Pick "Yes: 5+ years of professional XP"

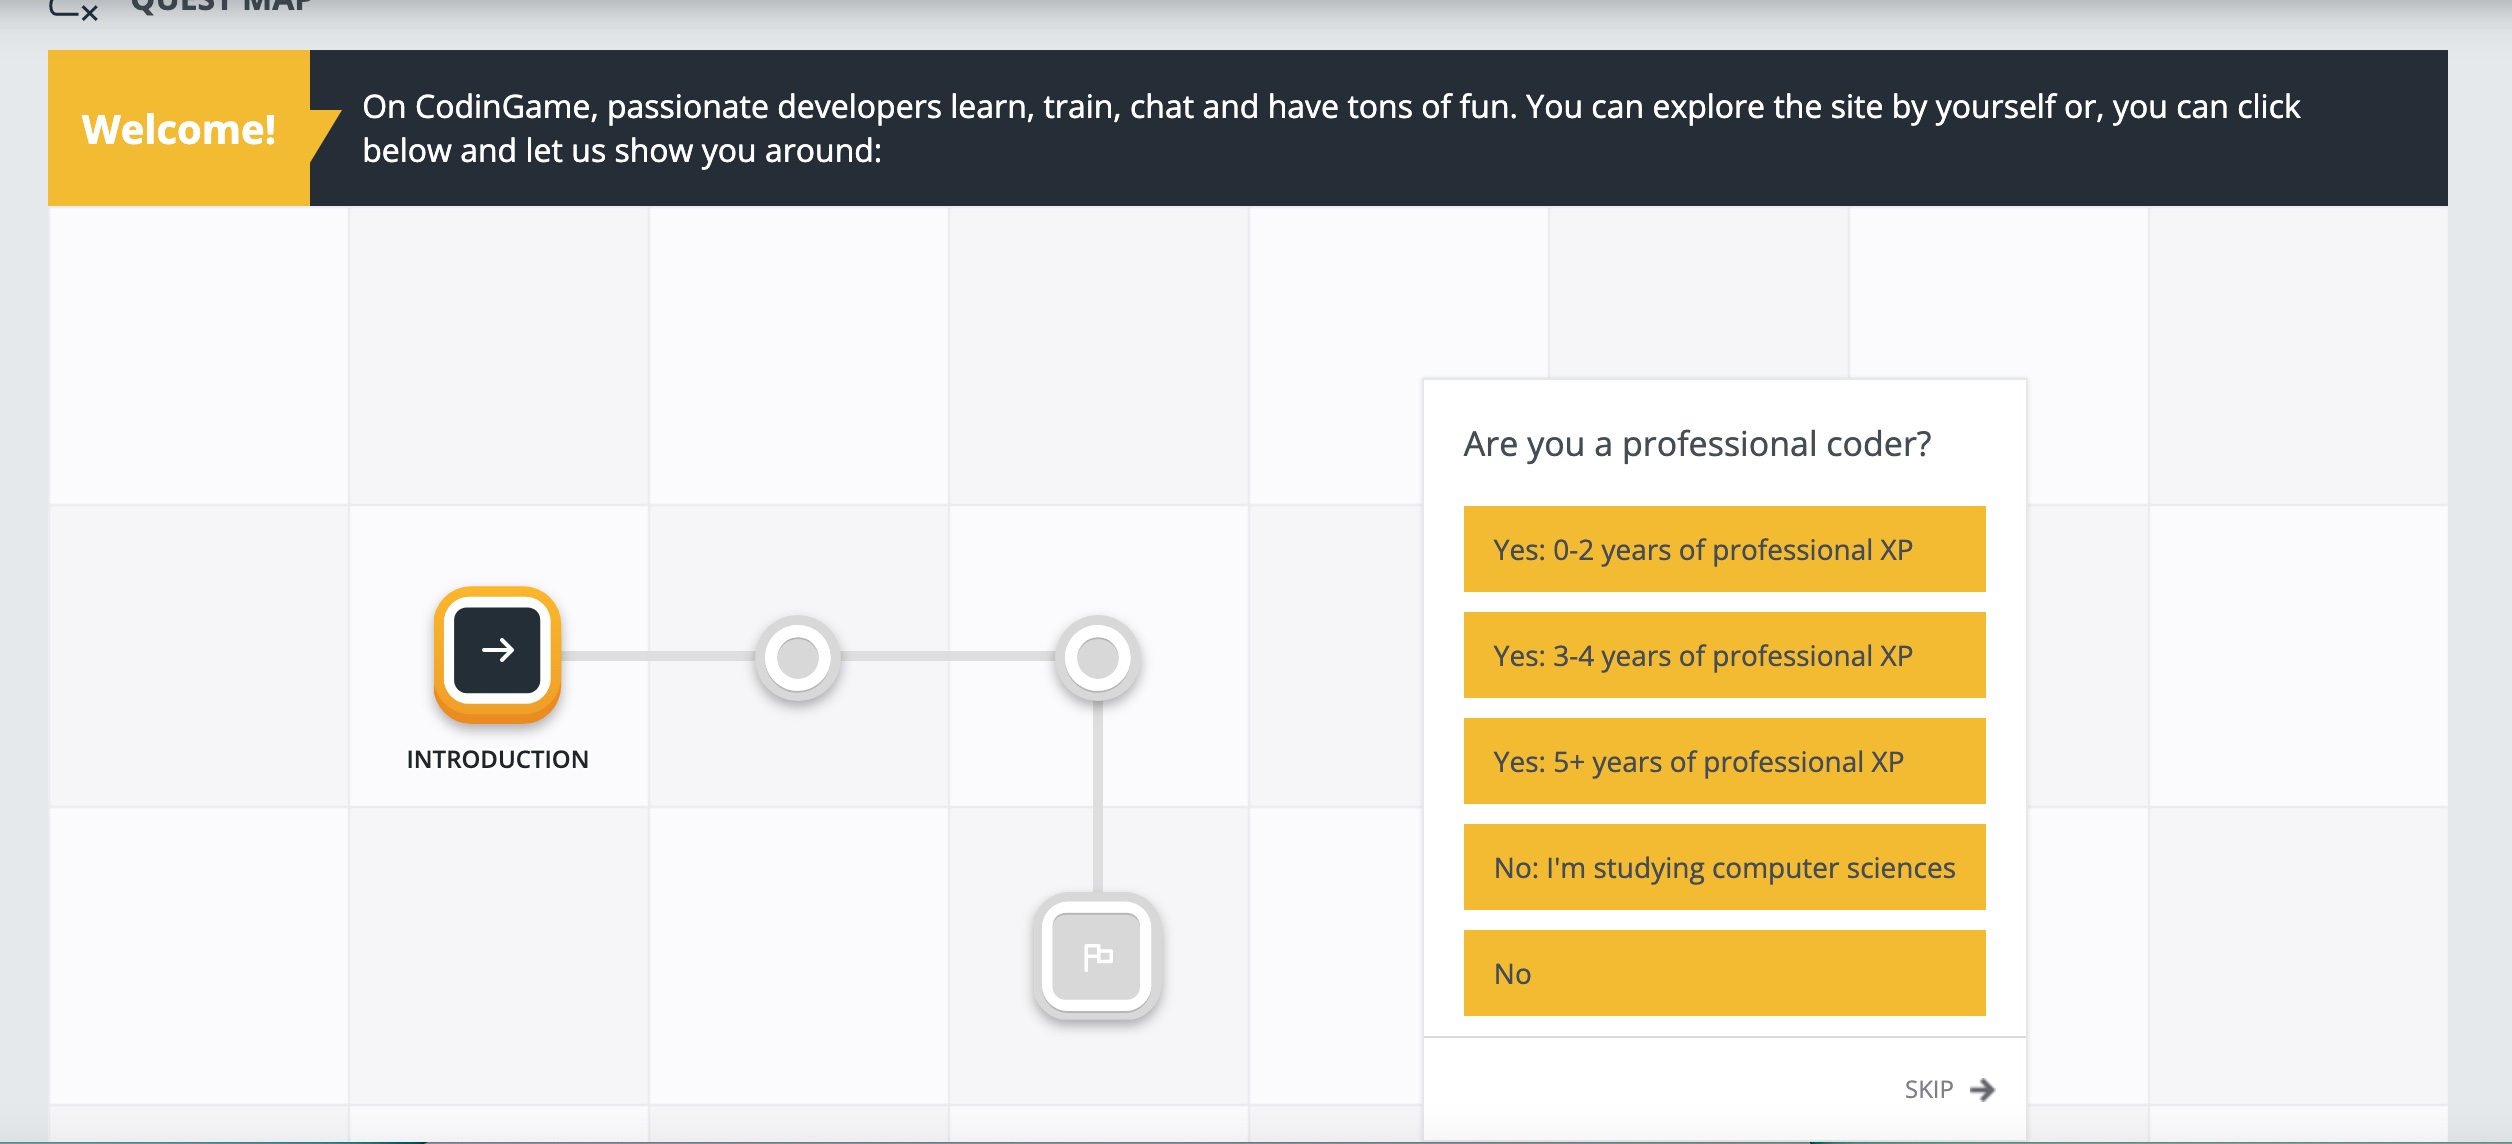click(x=1724, y=761)
